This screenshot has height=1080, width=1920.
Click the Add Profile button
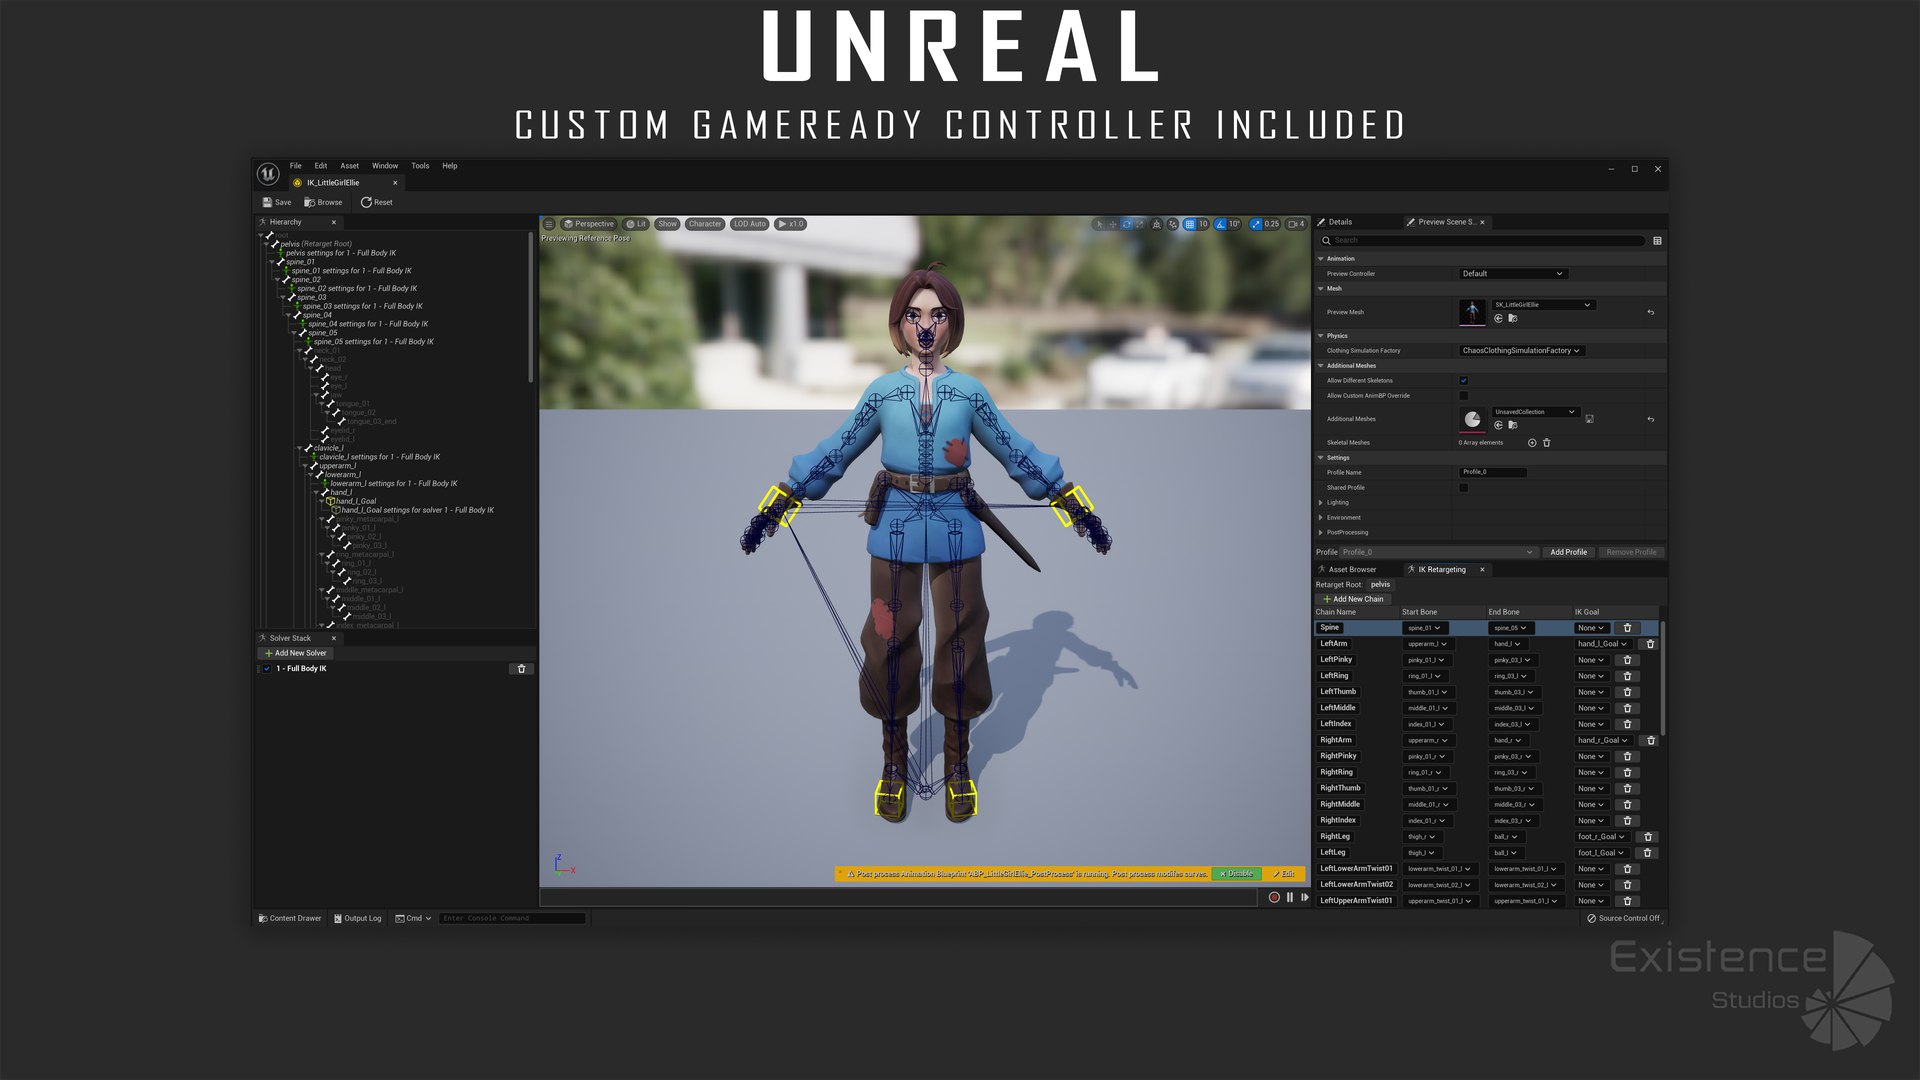click(x=1568, y=552)
